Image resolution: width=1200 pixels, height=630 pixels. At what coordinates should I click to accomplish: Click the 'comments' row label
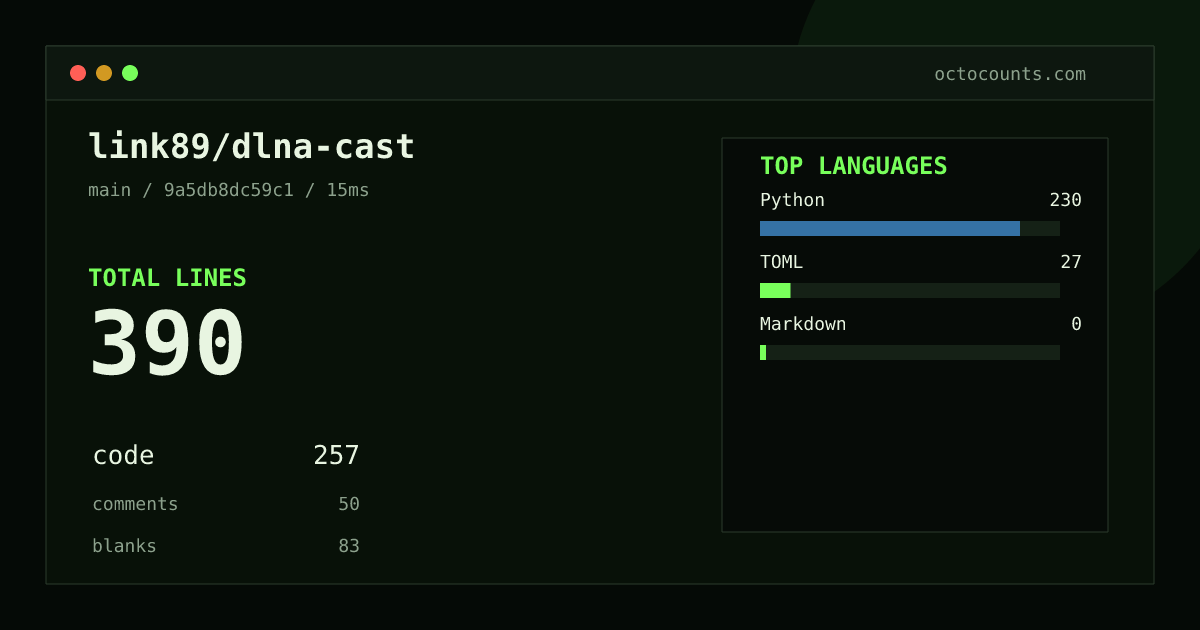pos(135,504)
